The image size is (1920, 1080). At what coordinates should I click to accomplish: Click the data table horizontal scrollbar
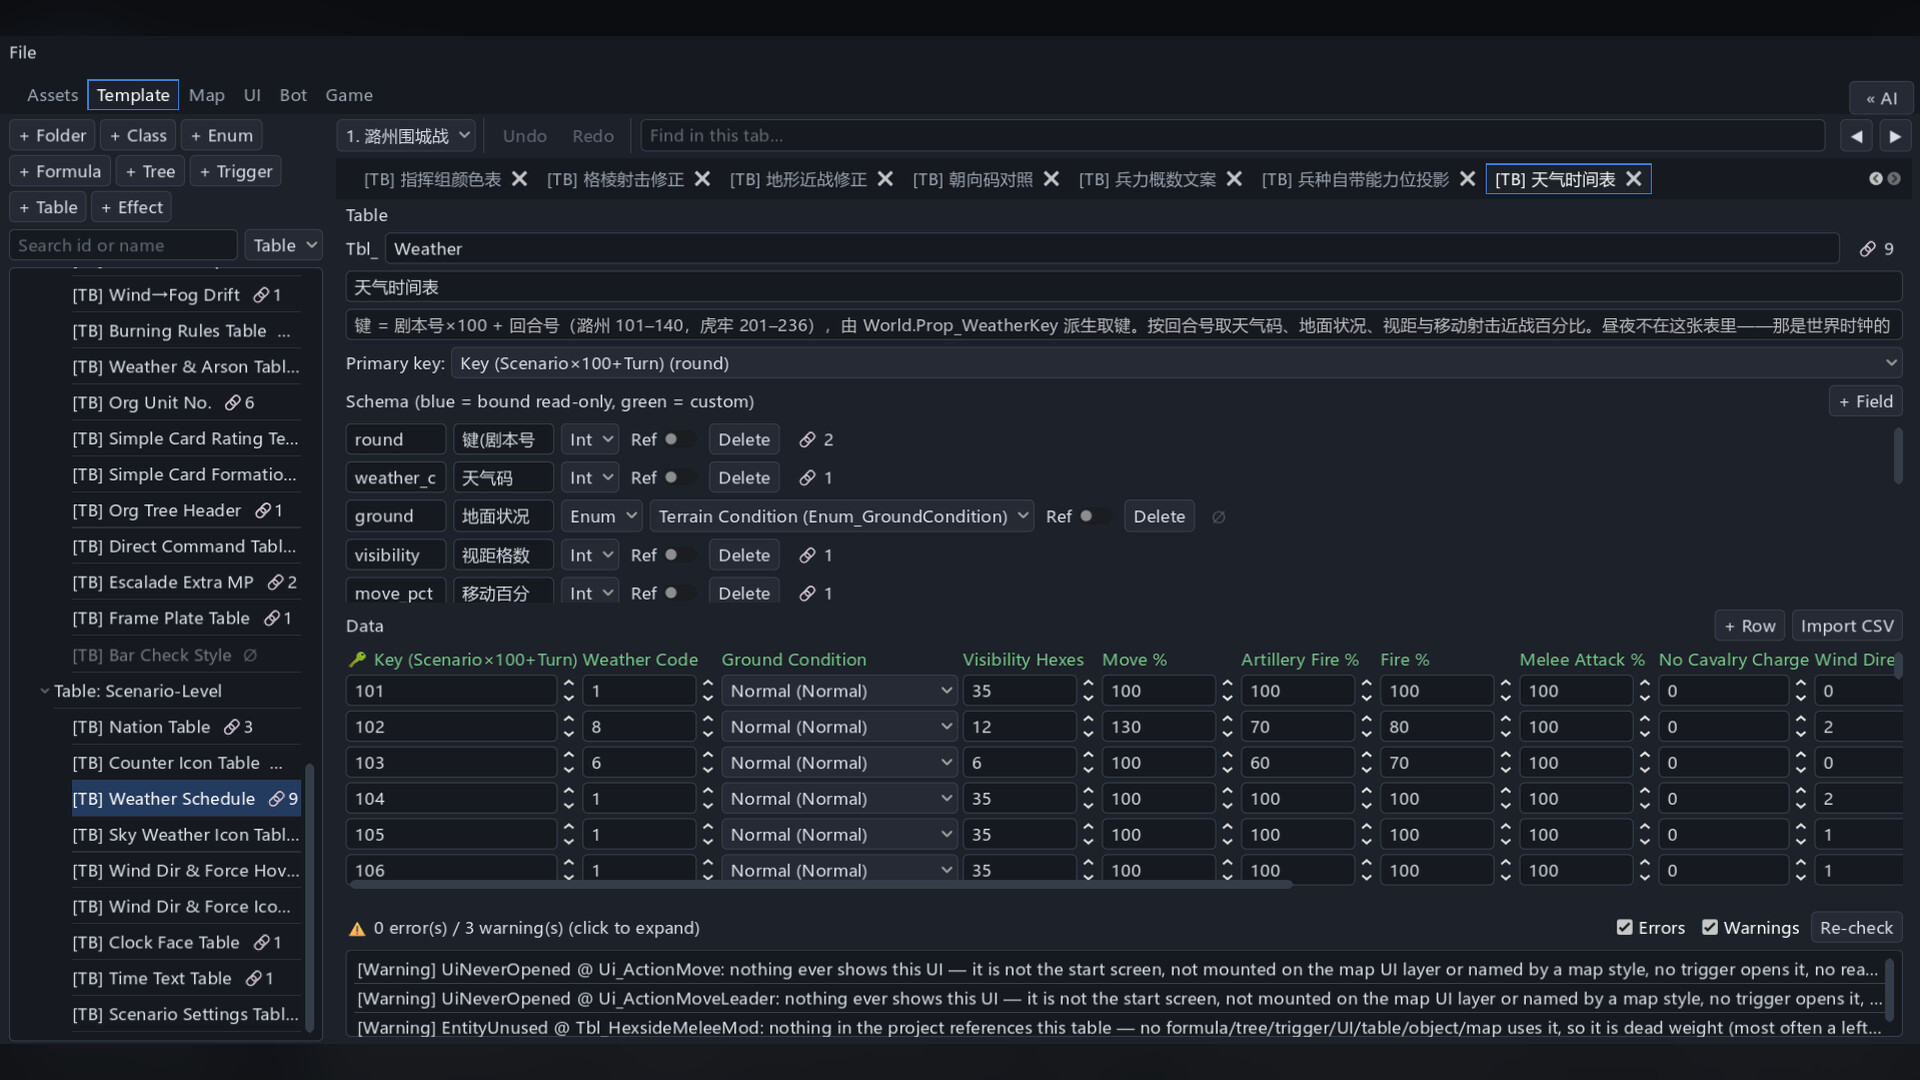[820, 885]
